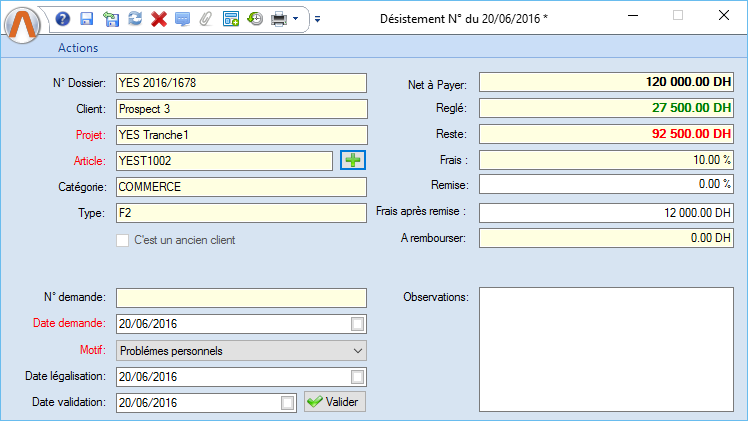This screenshot has height=421, width=748.
Task: Delete the record with the red X icon
Action: 158,18
